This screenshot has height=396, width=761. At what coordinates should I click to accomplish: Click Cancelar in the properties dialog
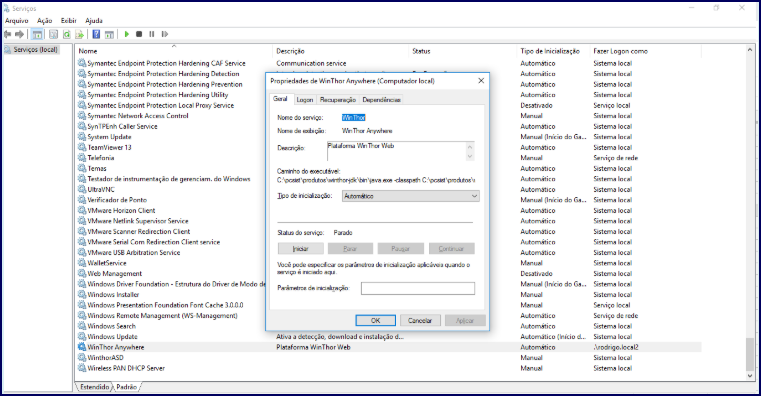tap(420, 320)
